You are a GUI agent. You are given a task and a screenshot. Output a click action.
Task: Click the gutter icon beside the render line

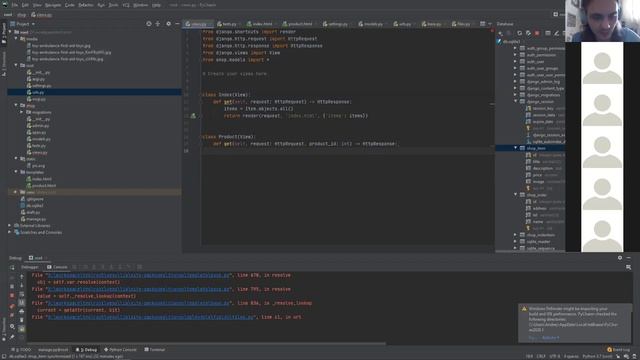tap(193, 116)
